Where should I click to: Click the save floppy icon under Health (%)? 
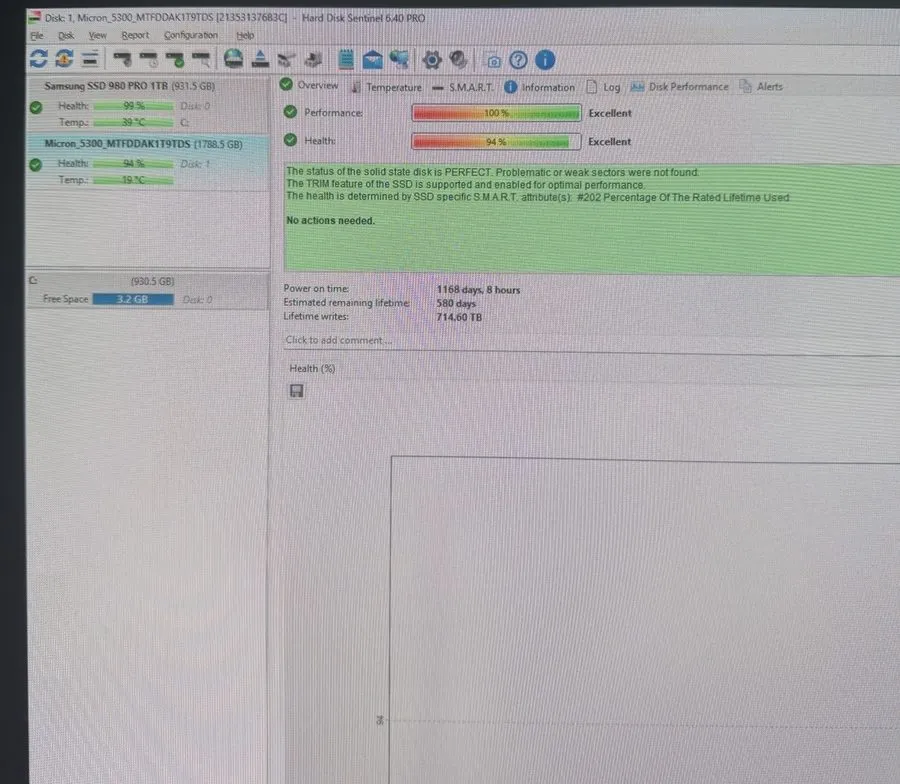click(296, 391)
